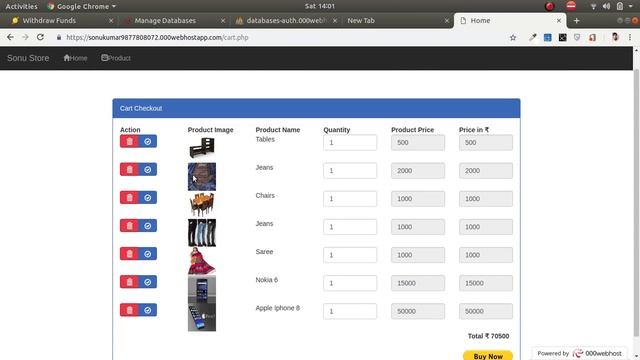Click the Saree product image
Viewport: 640px width, 360px height.
point(202,261)
